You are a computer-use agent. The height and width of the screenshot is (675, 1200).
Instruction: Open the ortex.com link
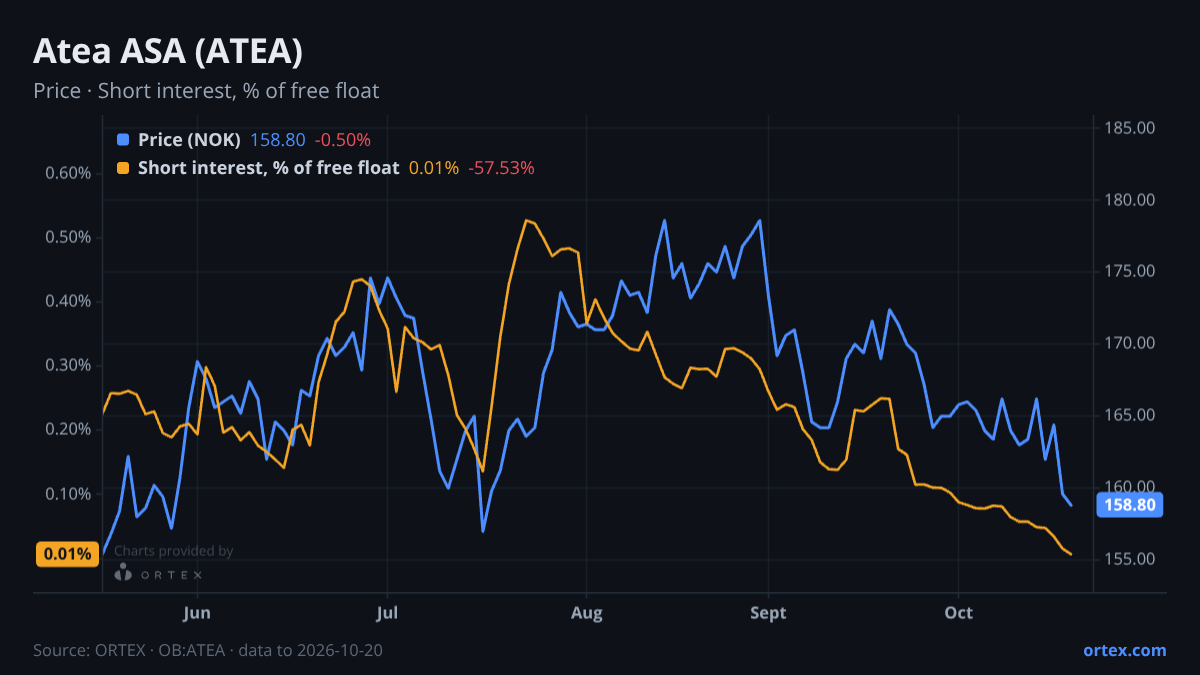point(1124,650)
